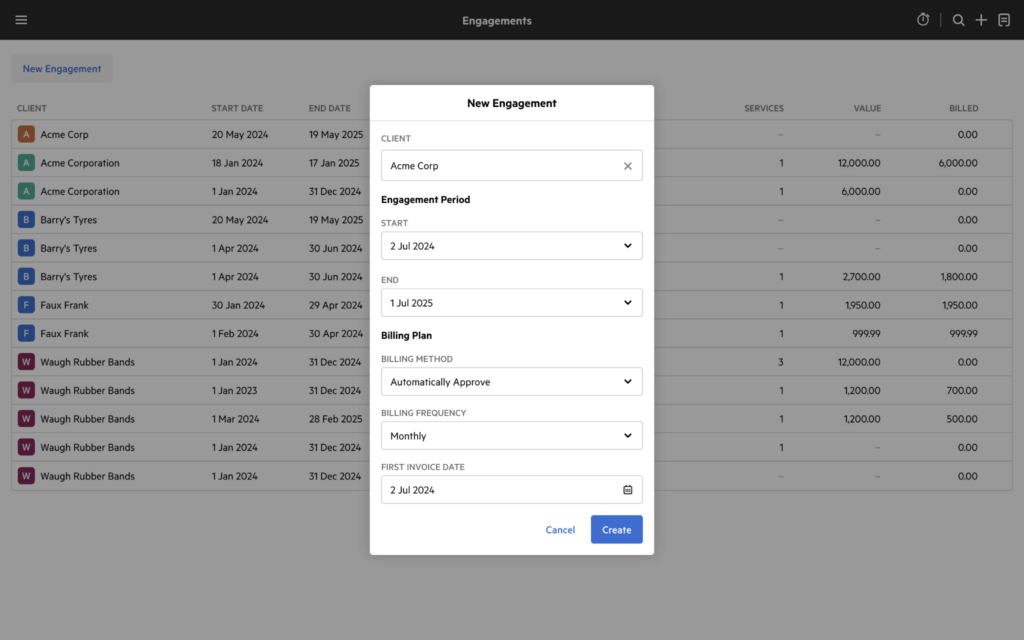Click the Faux Frank avatar with 30 Jan 2024 start
Screen dimensions: 1024x640
pos(26,305)
